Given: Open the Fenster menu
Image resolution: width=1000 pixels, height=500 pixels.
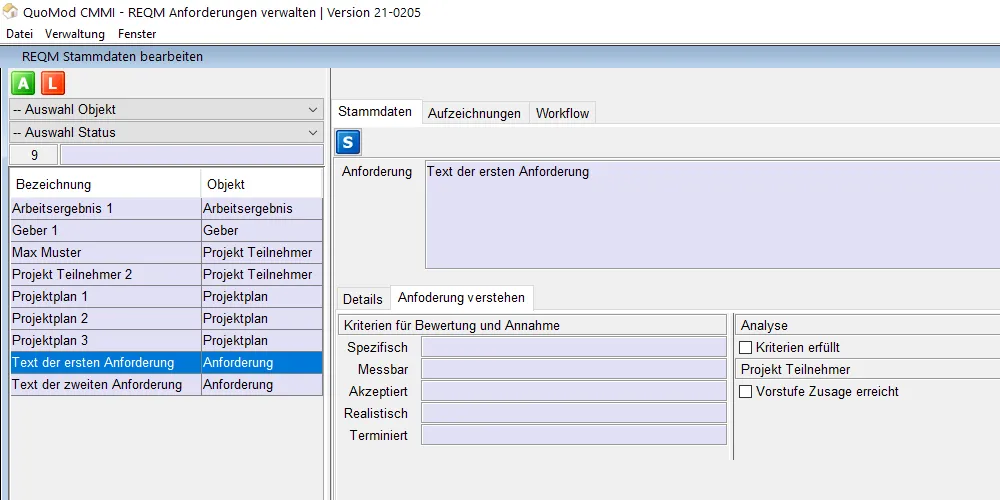Looking at the screenshot, I should coord(137,34).
